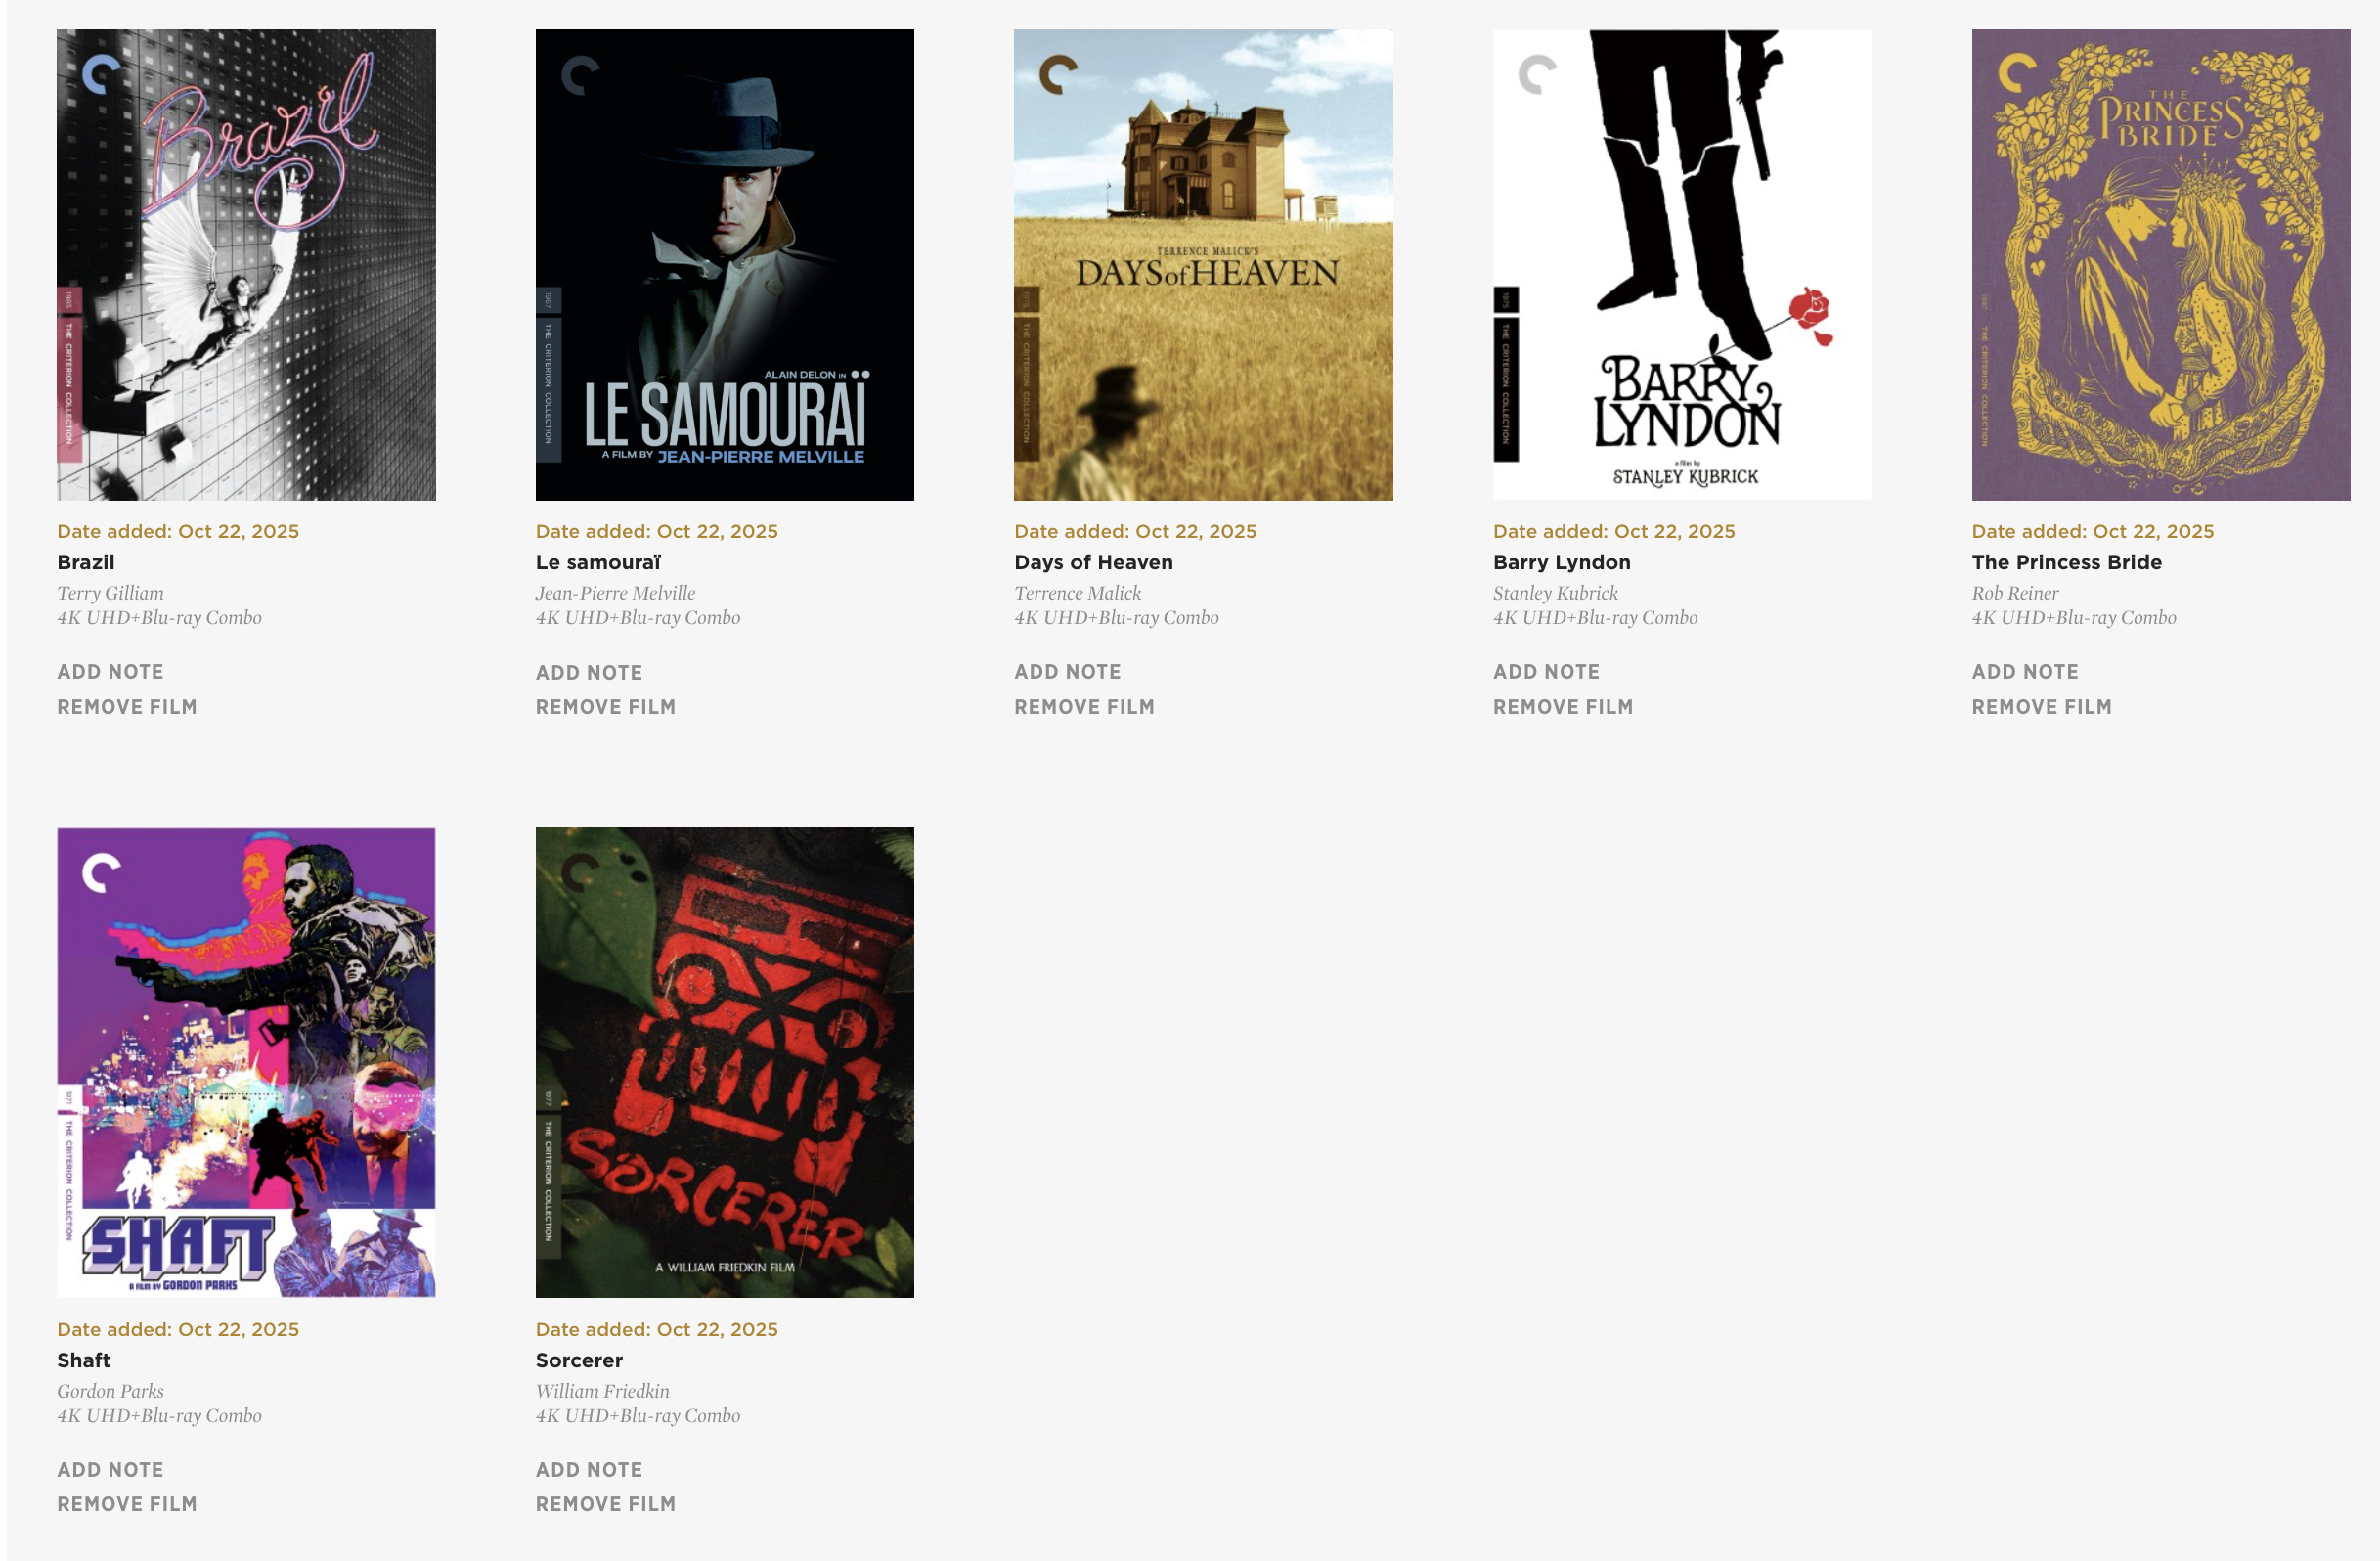
Task: Open the Barry Lyndon cover image
Action: pyautogui.click(x=1682, y=265)
